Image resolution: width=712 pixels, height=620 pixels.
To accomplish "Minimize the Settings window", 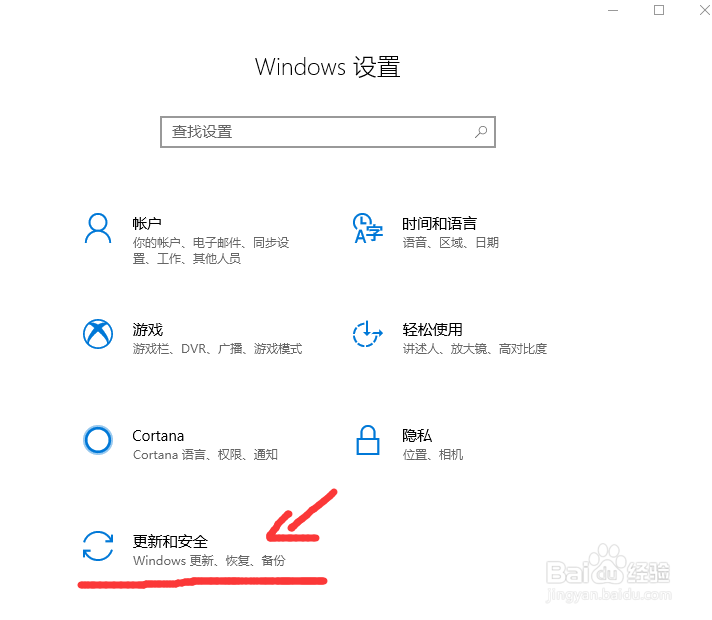I will [613, 10].
